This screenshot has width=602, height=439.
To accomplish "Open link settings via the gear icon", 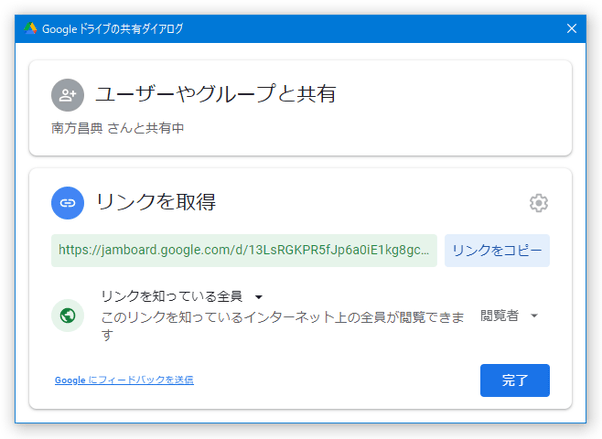I will click(539, 203).
